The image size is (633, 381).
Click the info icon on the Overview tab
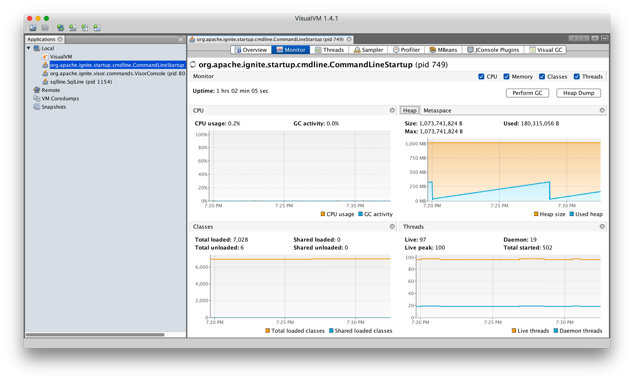[238, 50]
